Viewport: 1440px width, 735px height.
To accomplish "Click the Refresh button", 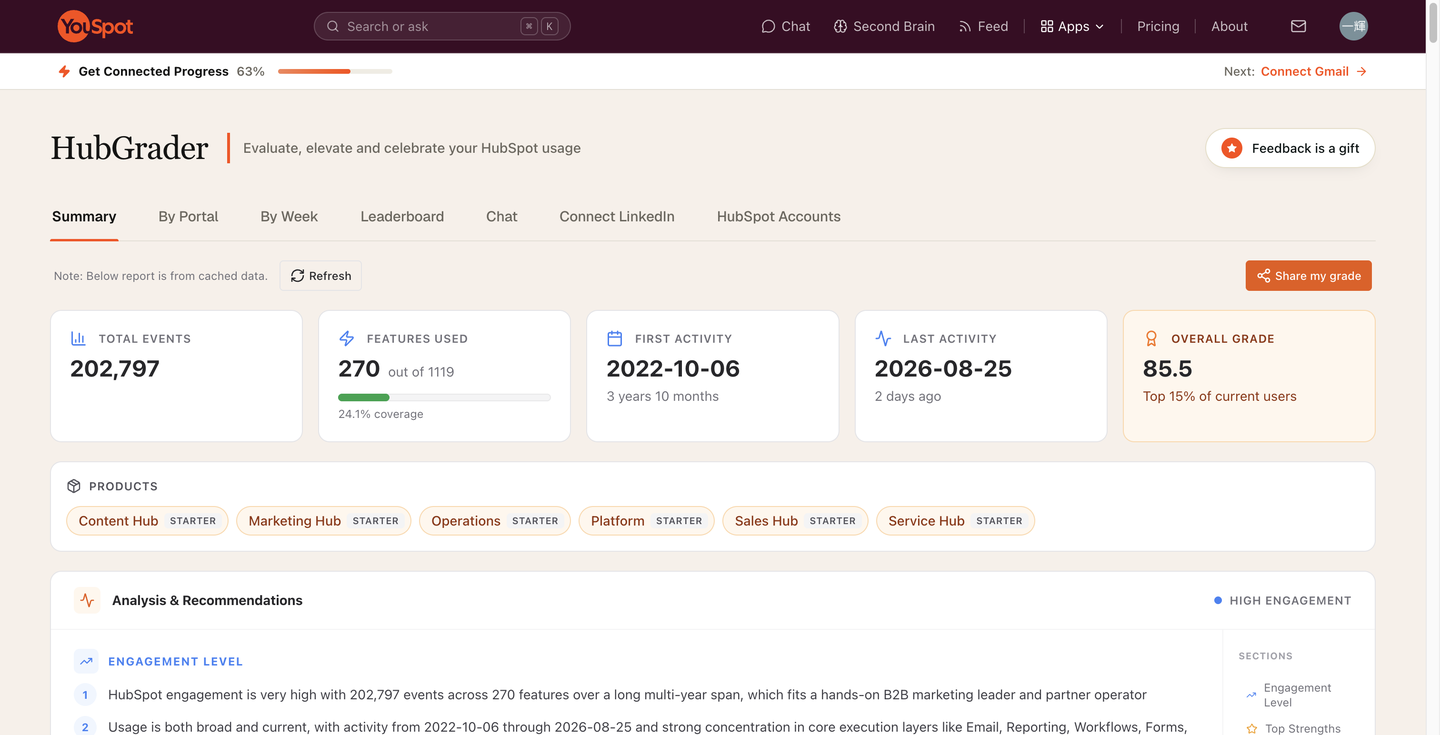I will [321, 276].
